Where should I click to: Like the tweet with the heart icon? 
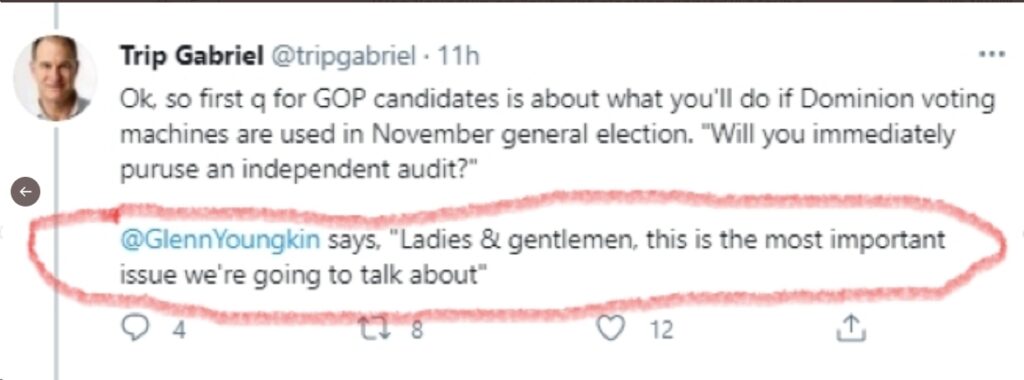[x=611, y=328]
